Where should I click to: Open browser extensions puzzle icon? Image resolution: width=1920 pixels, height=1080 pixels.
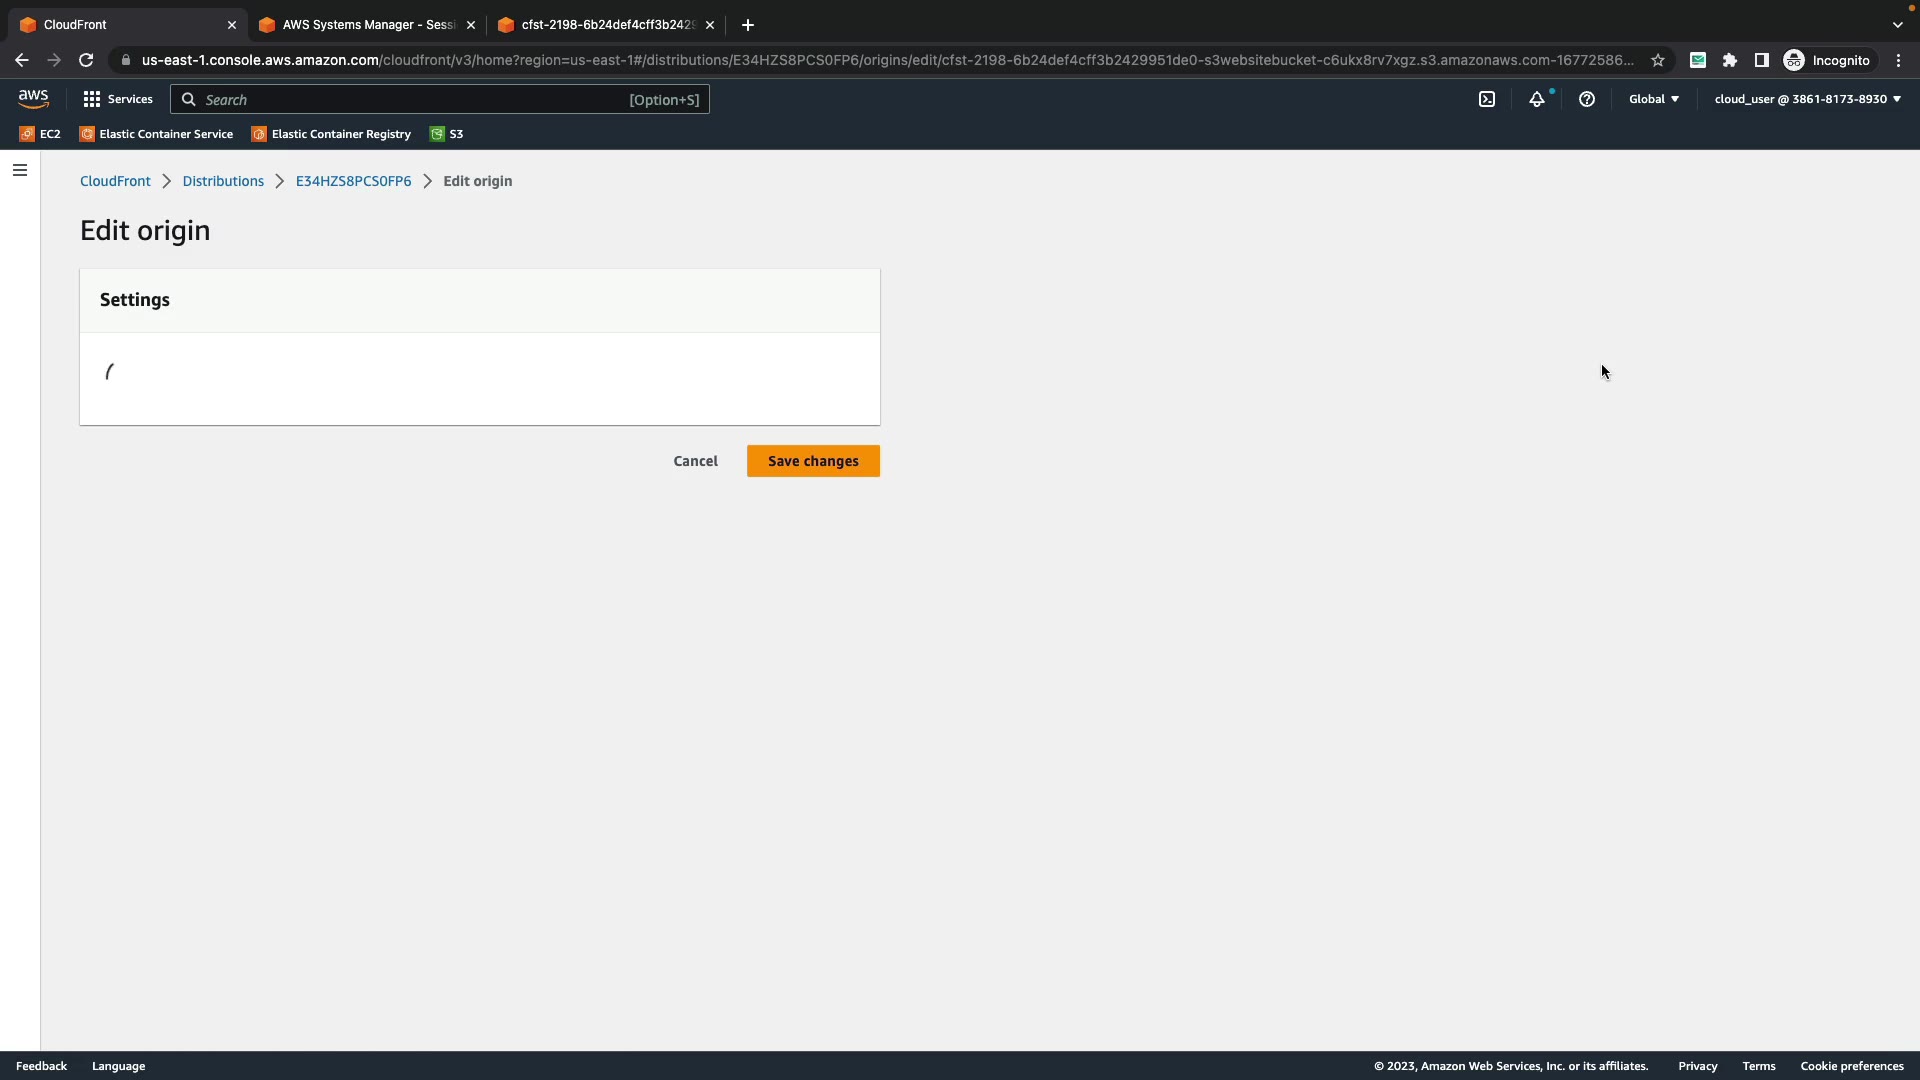pyautogui.click(x=1730, y=60)
